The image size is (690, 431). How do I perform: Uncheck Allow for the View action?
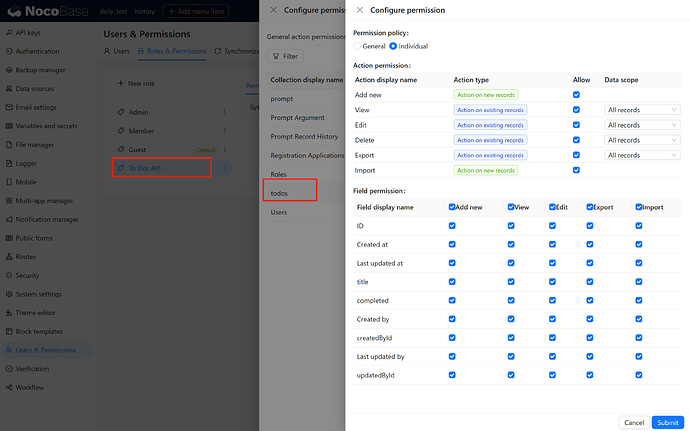click(576, 110)
